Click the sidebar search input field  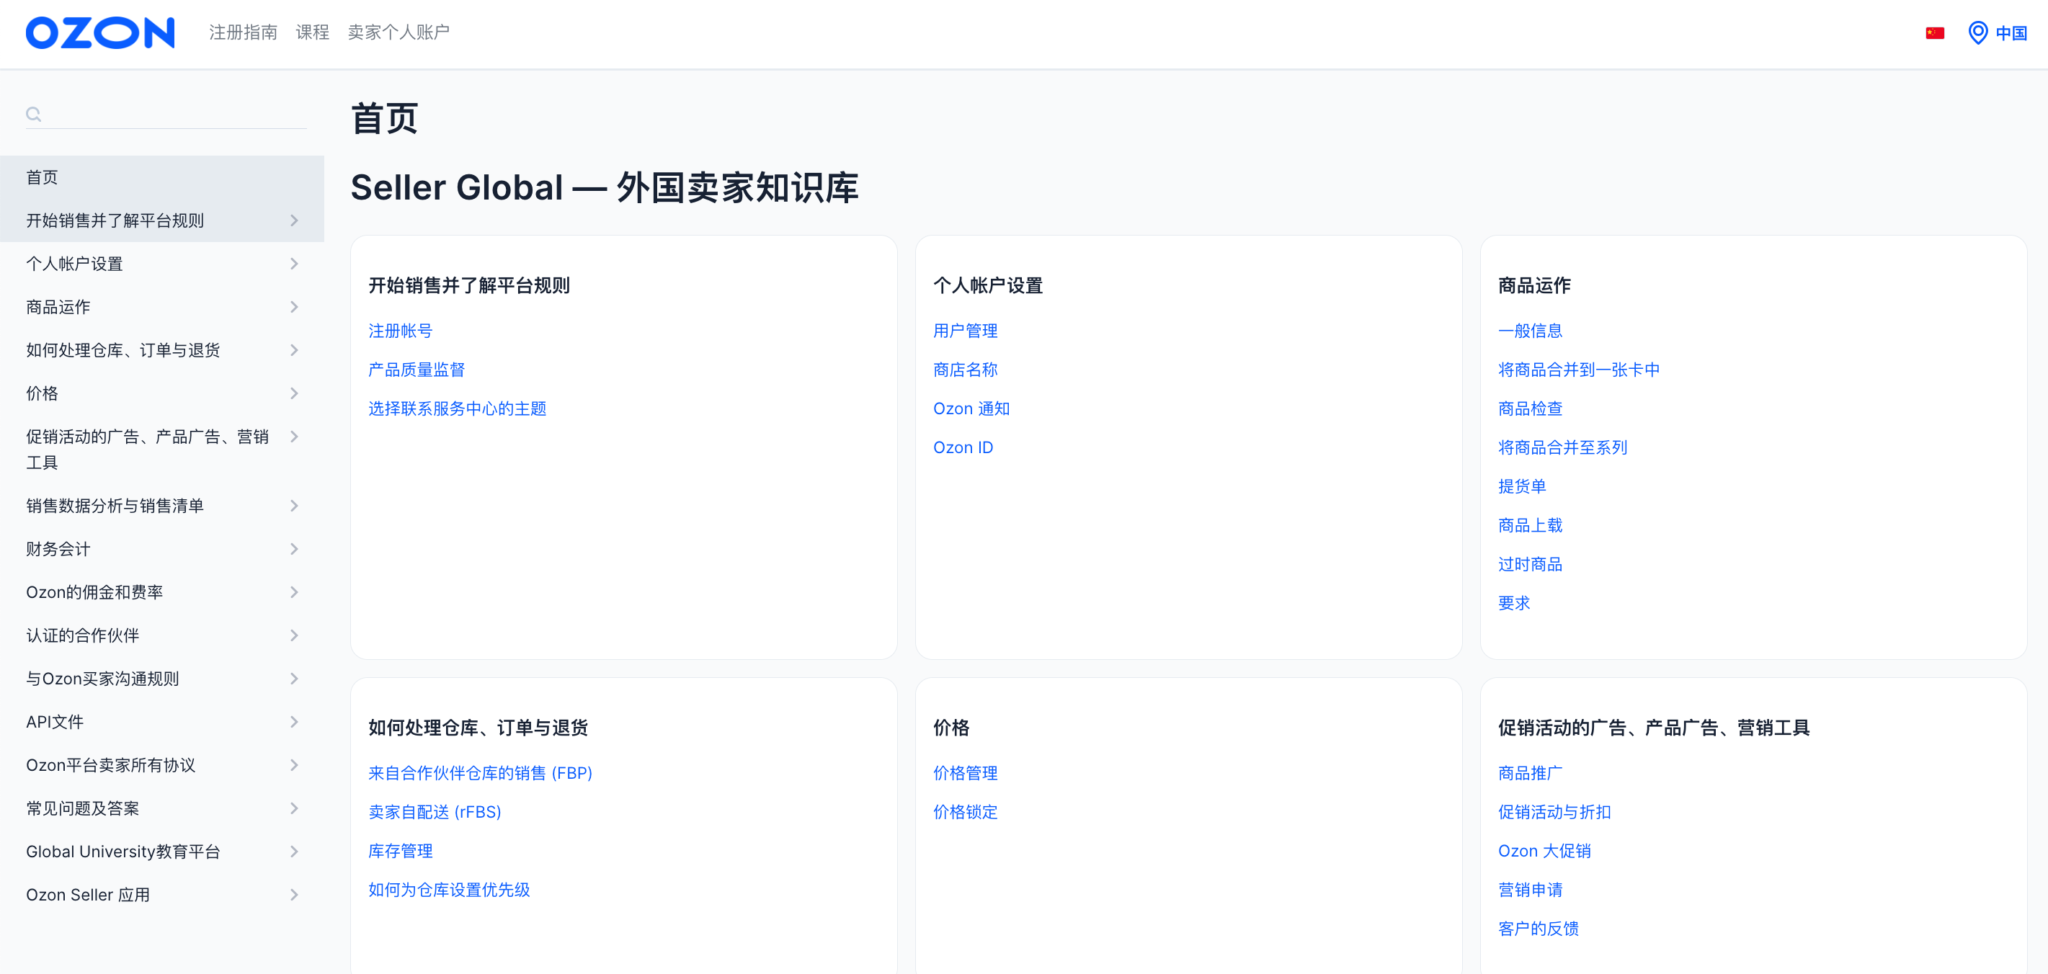[x=165, y=113]
